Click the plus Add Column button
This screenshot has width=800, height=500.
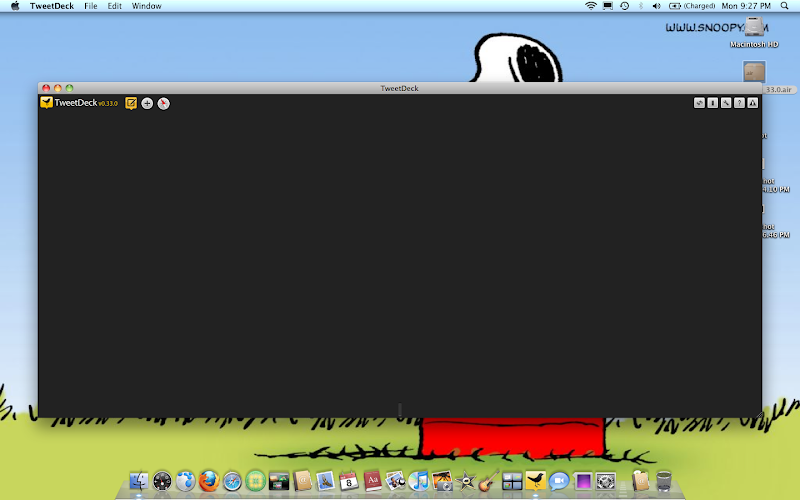coord(147,104)
